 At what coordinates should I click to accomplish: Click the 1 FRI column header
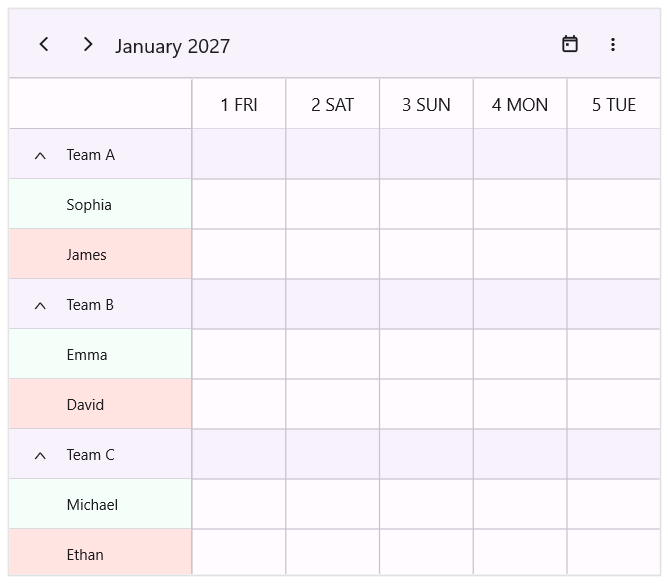click(239, 104)
